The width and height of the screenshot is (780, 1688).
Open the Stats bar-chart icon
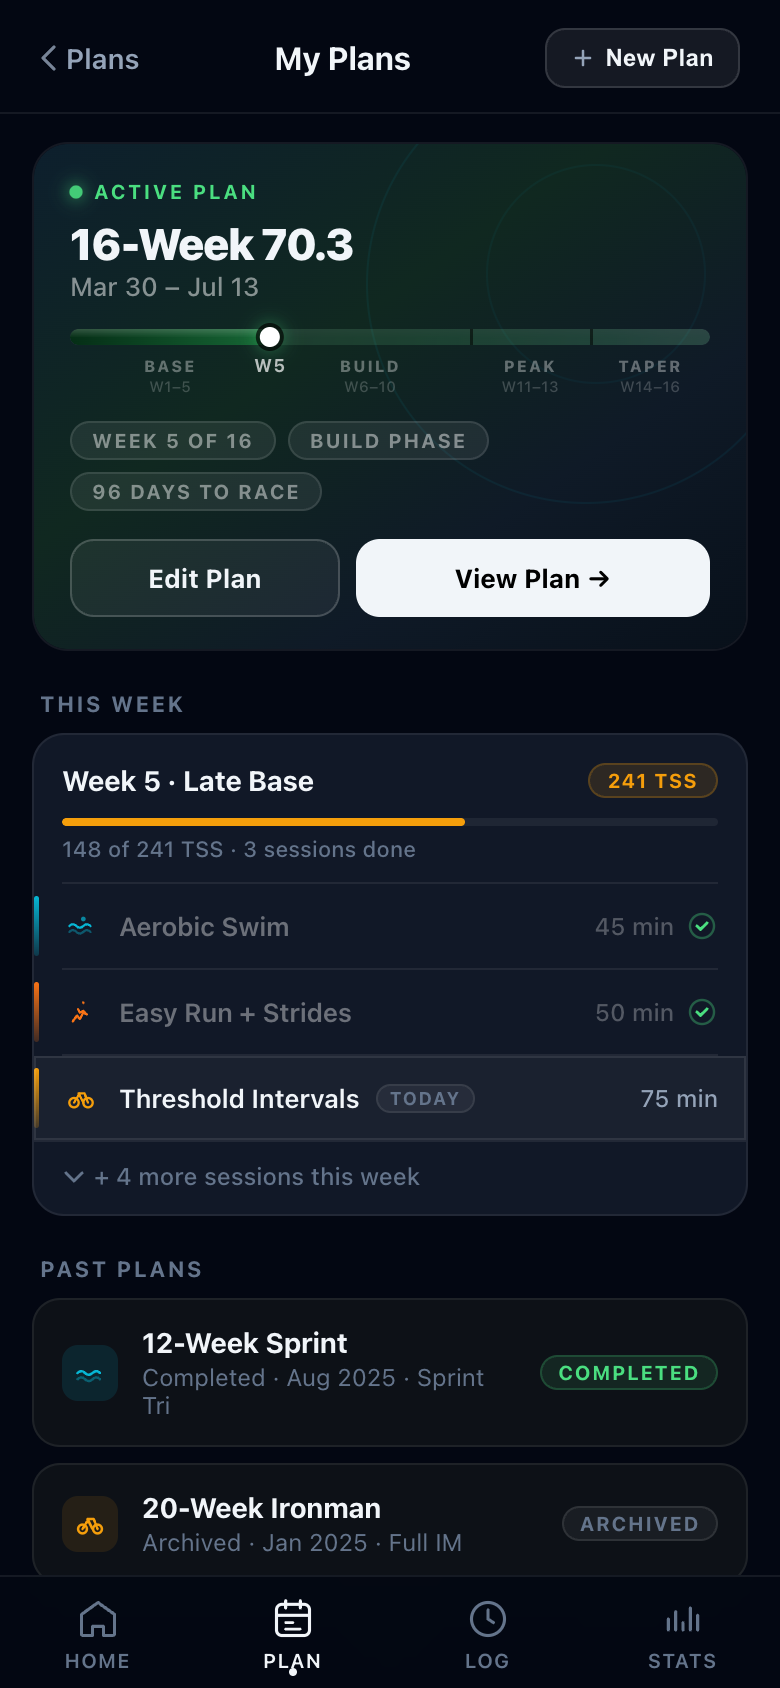coord(681,1619)
